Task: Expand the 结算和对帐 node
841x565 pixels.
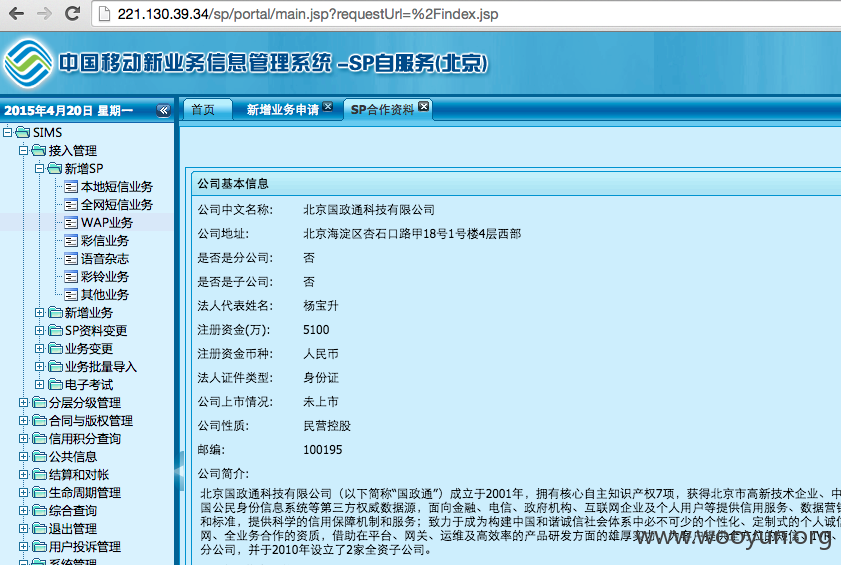Action: (x=23, y=474)
